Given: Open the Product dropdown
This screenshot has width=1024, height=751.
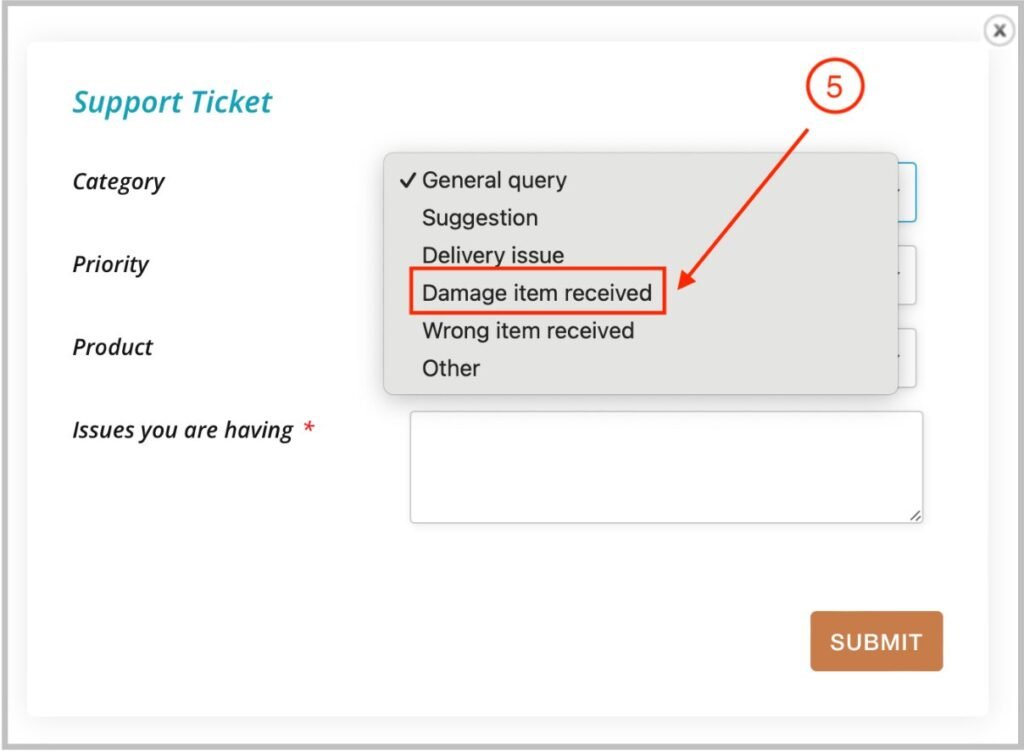Looking at the screenshot, I should [906, 358].
